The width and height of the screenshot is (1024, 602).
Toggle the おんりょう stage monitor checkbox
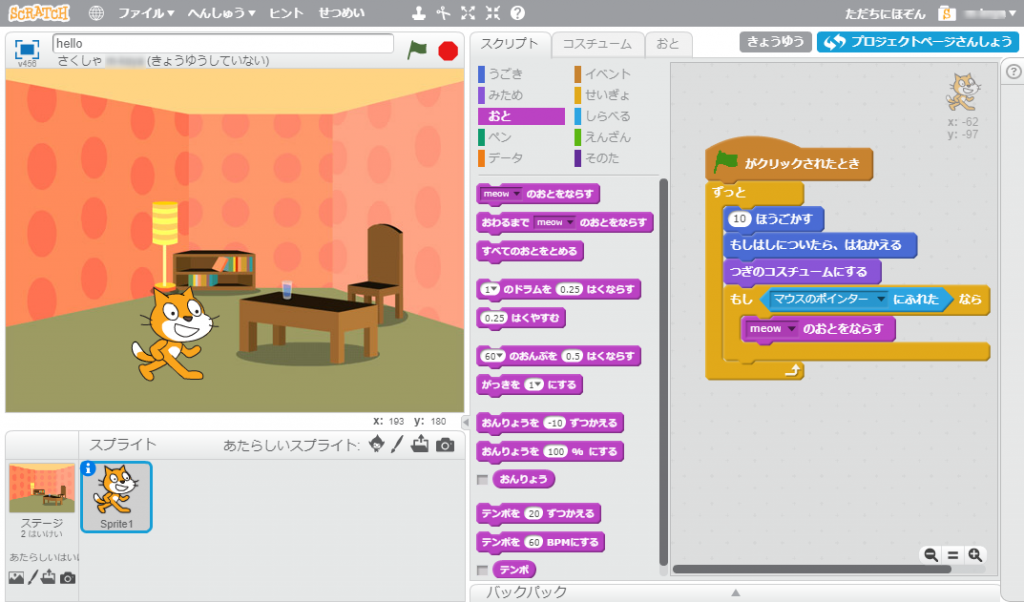pos(483,479)
